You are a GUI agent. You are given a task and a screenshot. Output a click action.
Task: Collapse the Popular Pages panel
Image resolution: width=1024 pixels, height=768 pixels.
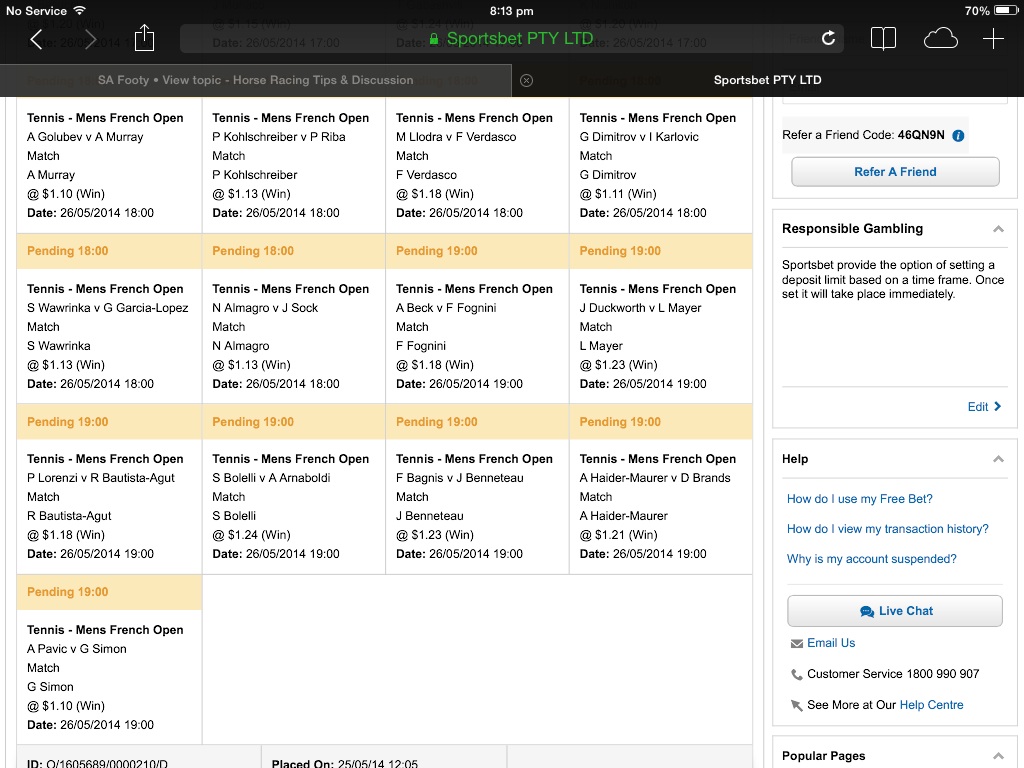[x=998, y=756]
